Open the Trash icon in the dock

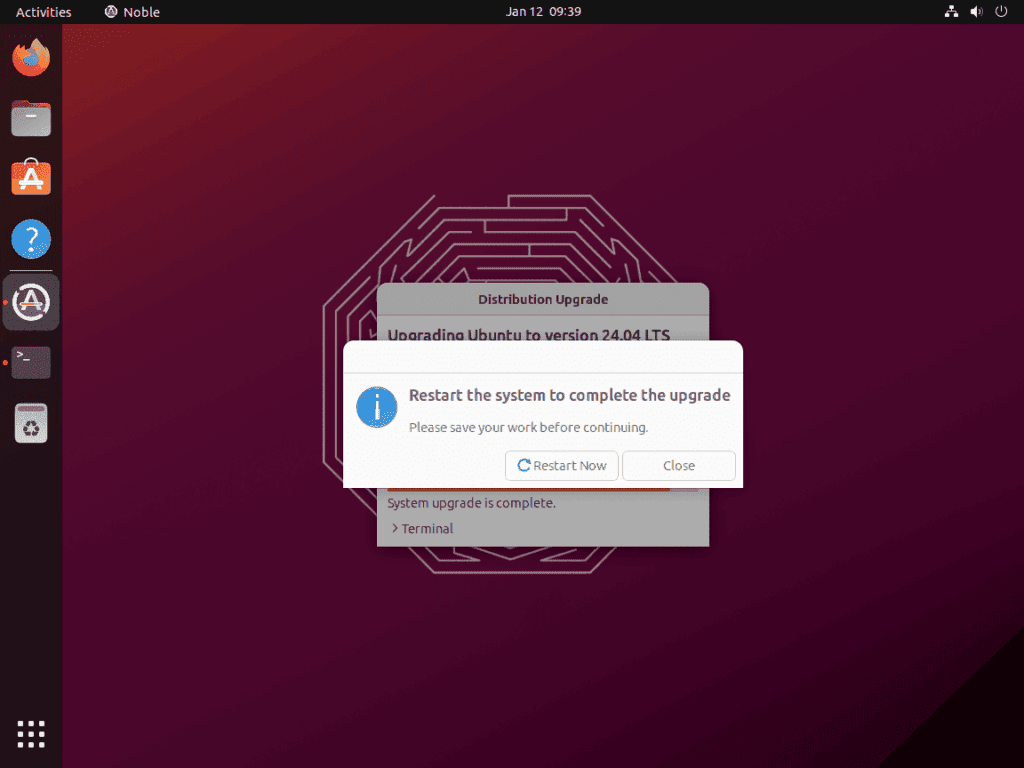pyautogui.click(x=30, y=422)
